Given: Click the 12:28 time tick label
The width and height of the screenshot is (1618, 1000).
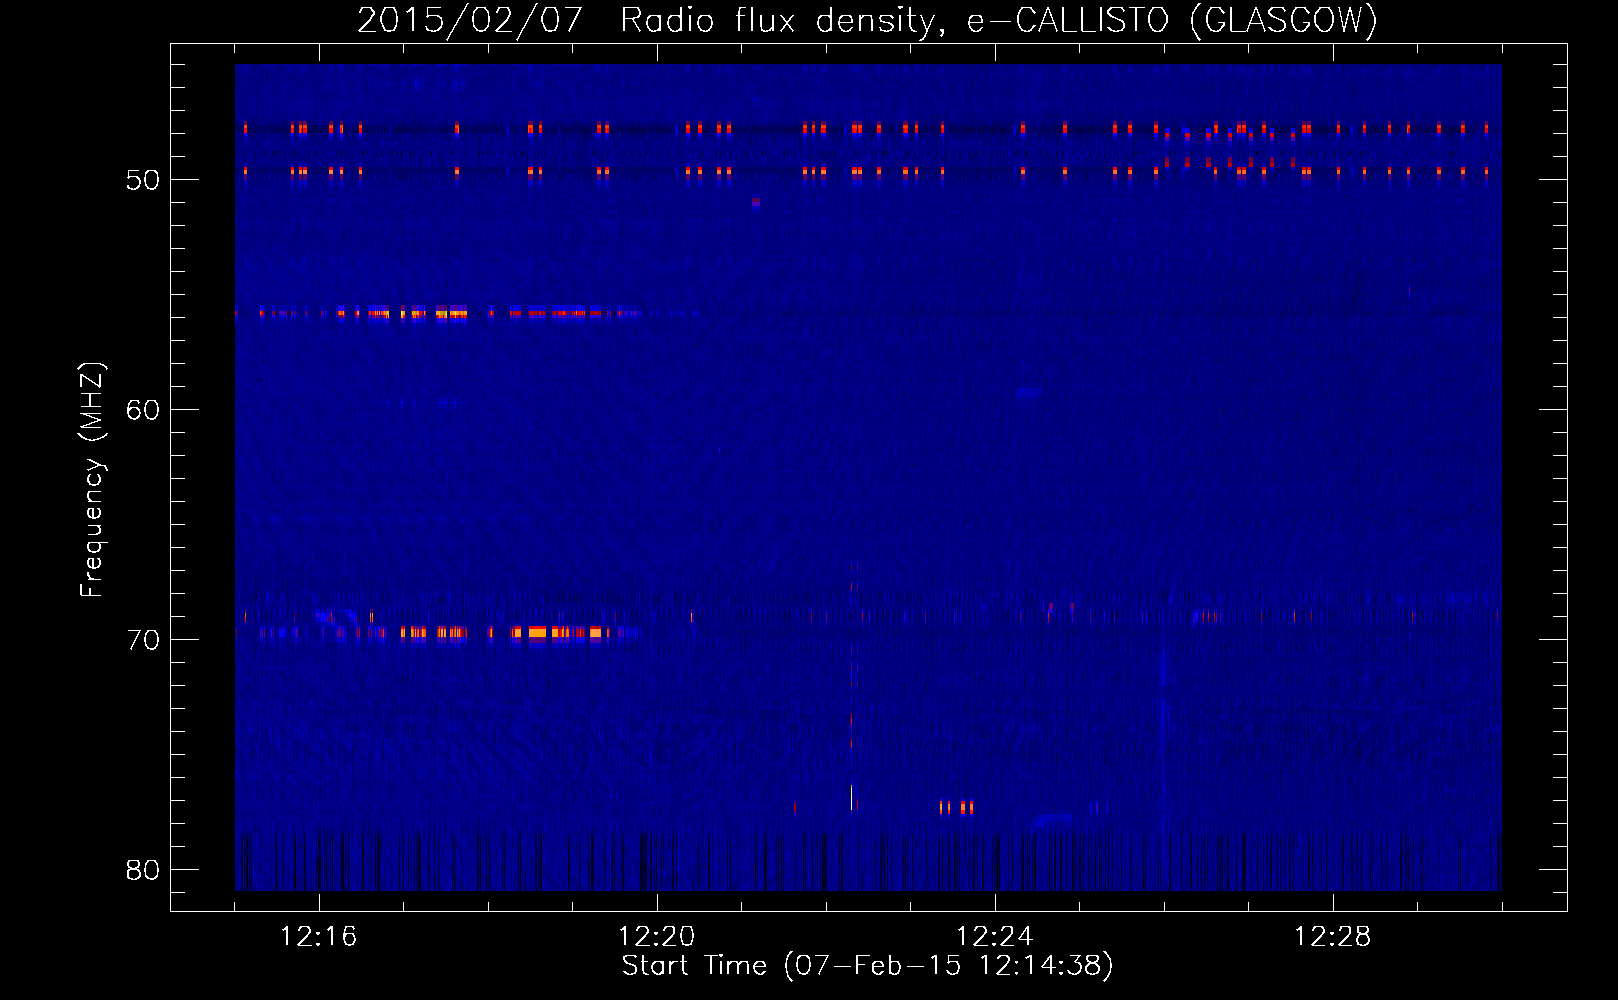Looking at the screenshot, I should pyautogui.click(x=1332, y=937).
